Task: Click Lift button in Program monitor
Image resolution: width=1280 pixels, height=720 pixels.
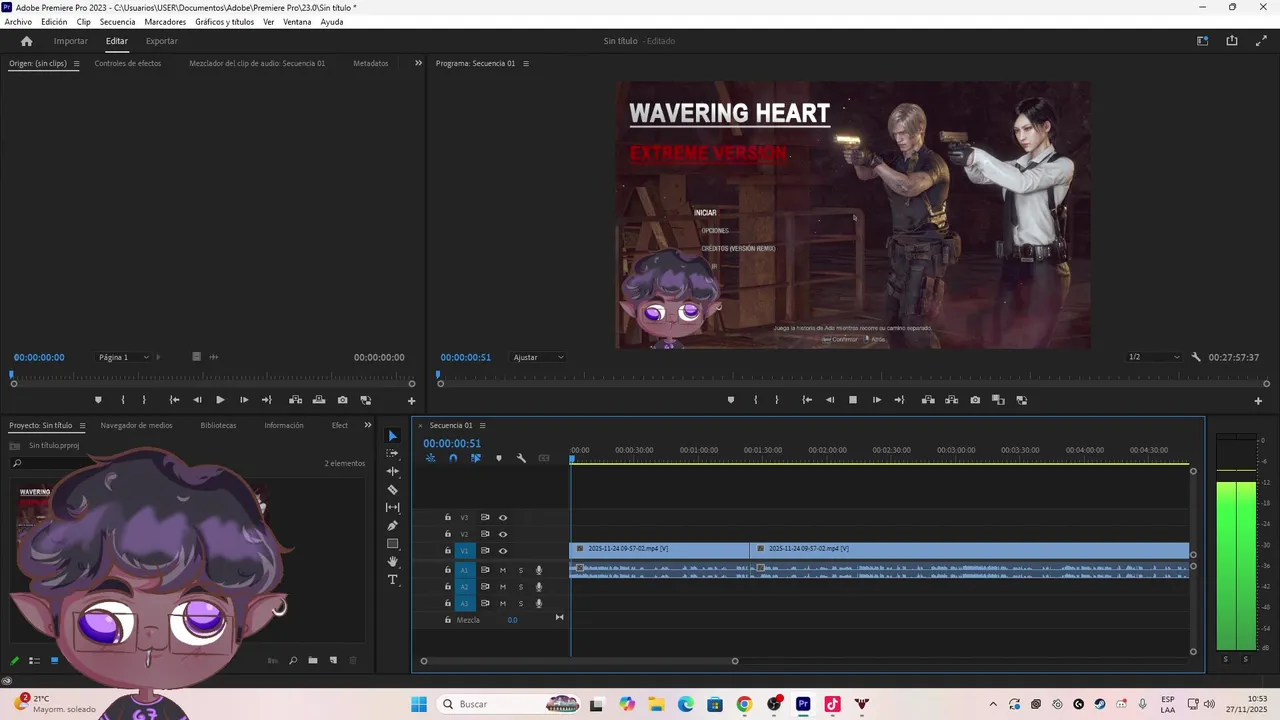Action: tap(928, 400)
